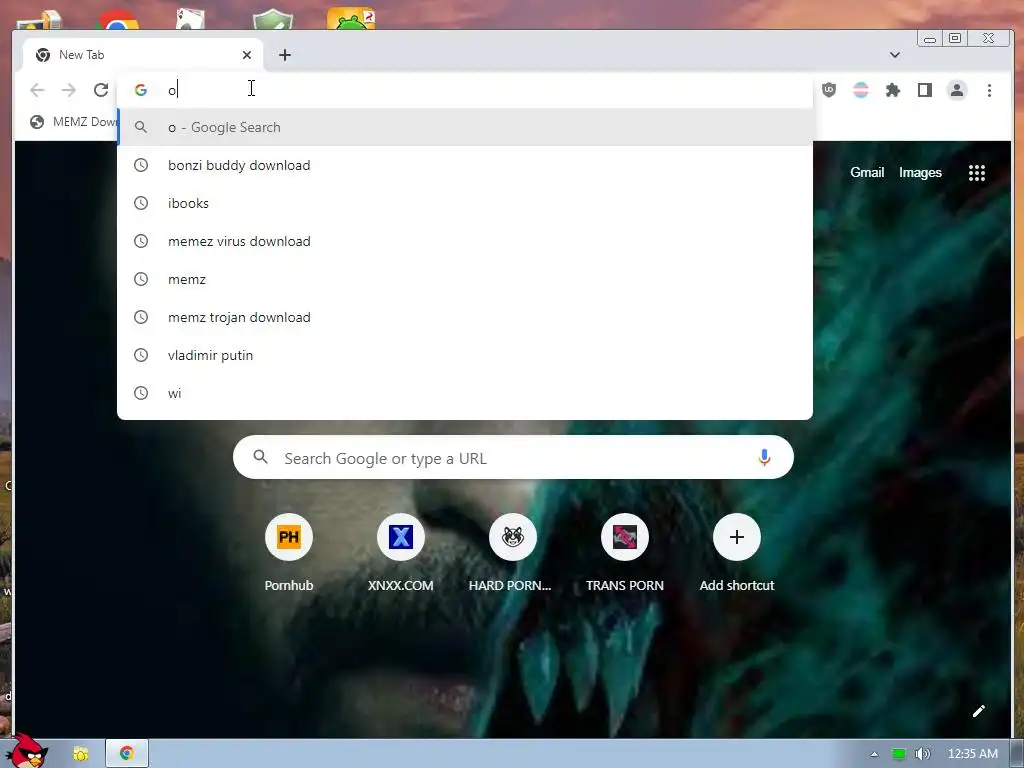
Task: Show hidden tray icons arrow
Action: click(x=874, y=754)
